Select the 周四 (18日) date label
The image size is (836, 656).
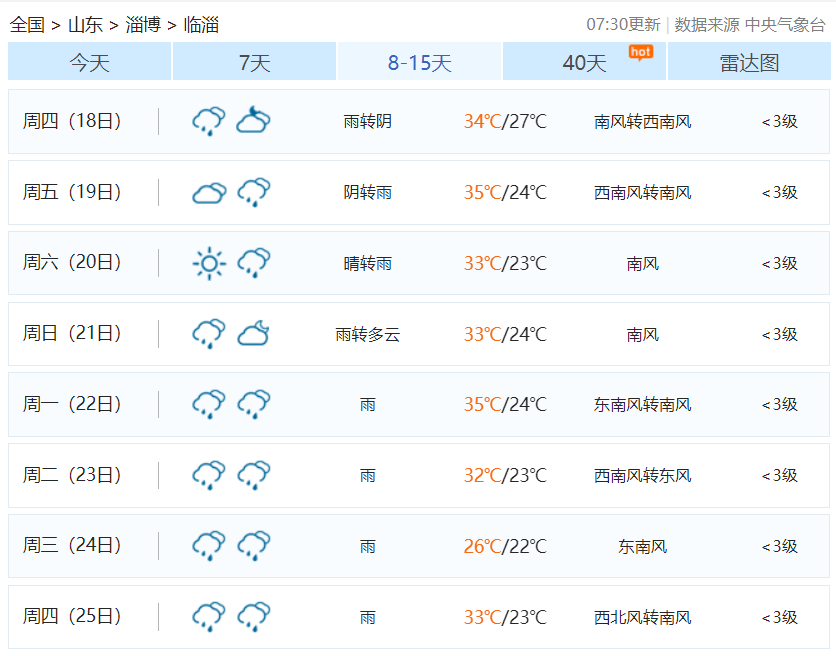[72, 121]
